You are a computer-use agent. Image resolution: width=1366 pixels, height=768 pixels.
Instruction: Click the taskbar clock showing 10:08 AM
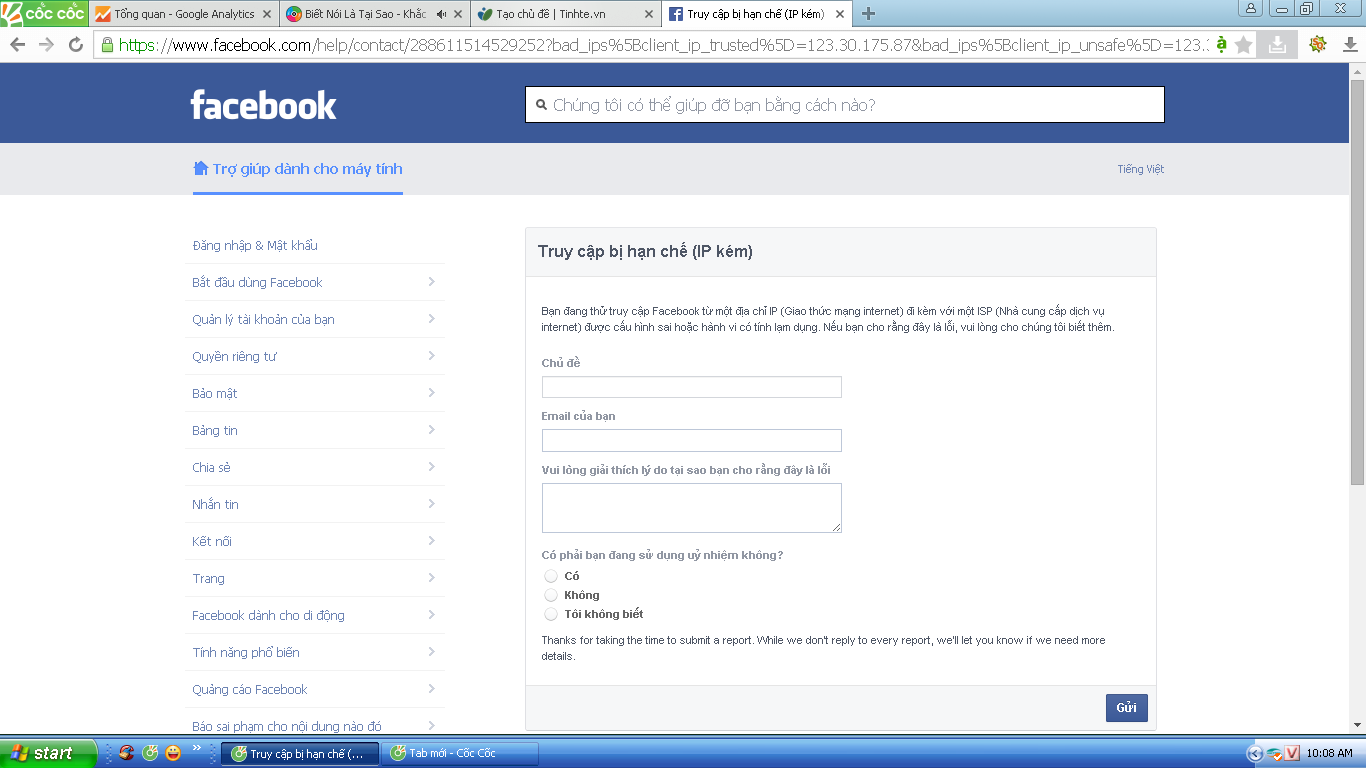pos(1329,753)
